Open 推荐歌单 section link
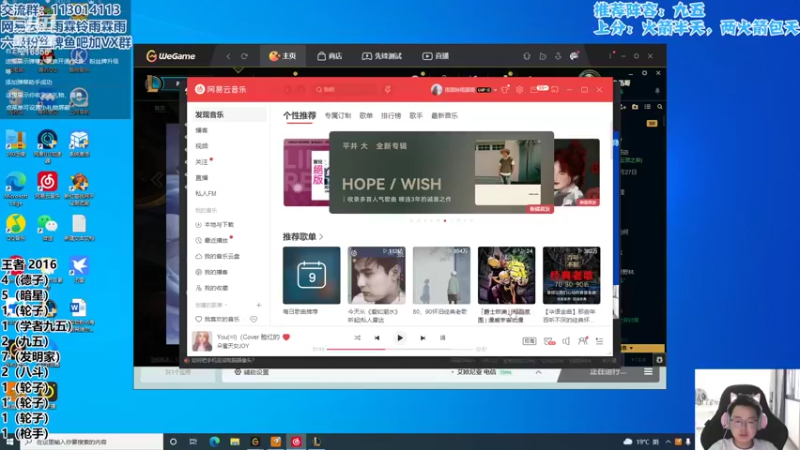Screen dimensions: 800x450 tap(303, 237)
